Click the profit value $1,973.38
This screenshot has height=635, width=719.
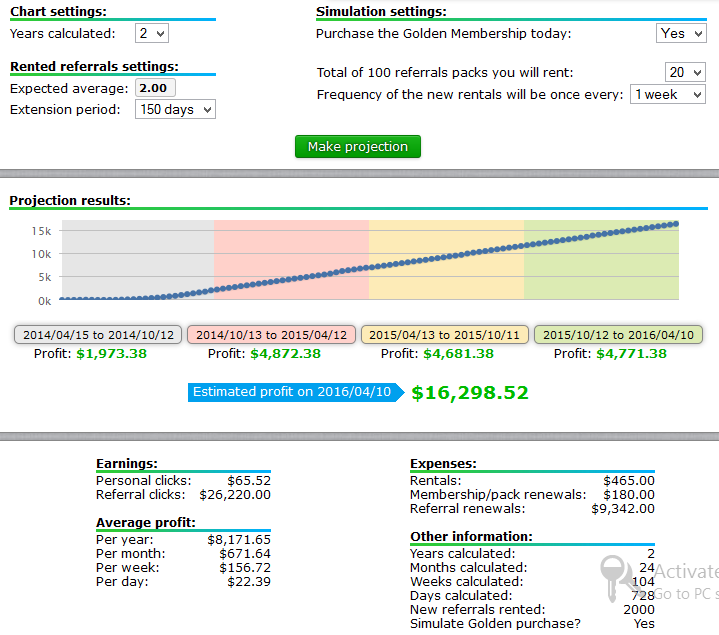pyautogui.click(x=111, y=353)
